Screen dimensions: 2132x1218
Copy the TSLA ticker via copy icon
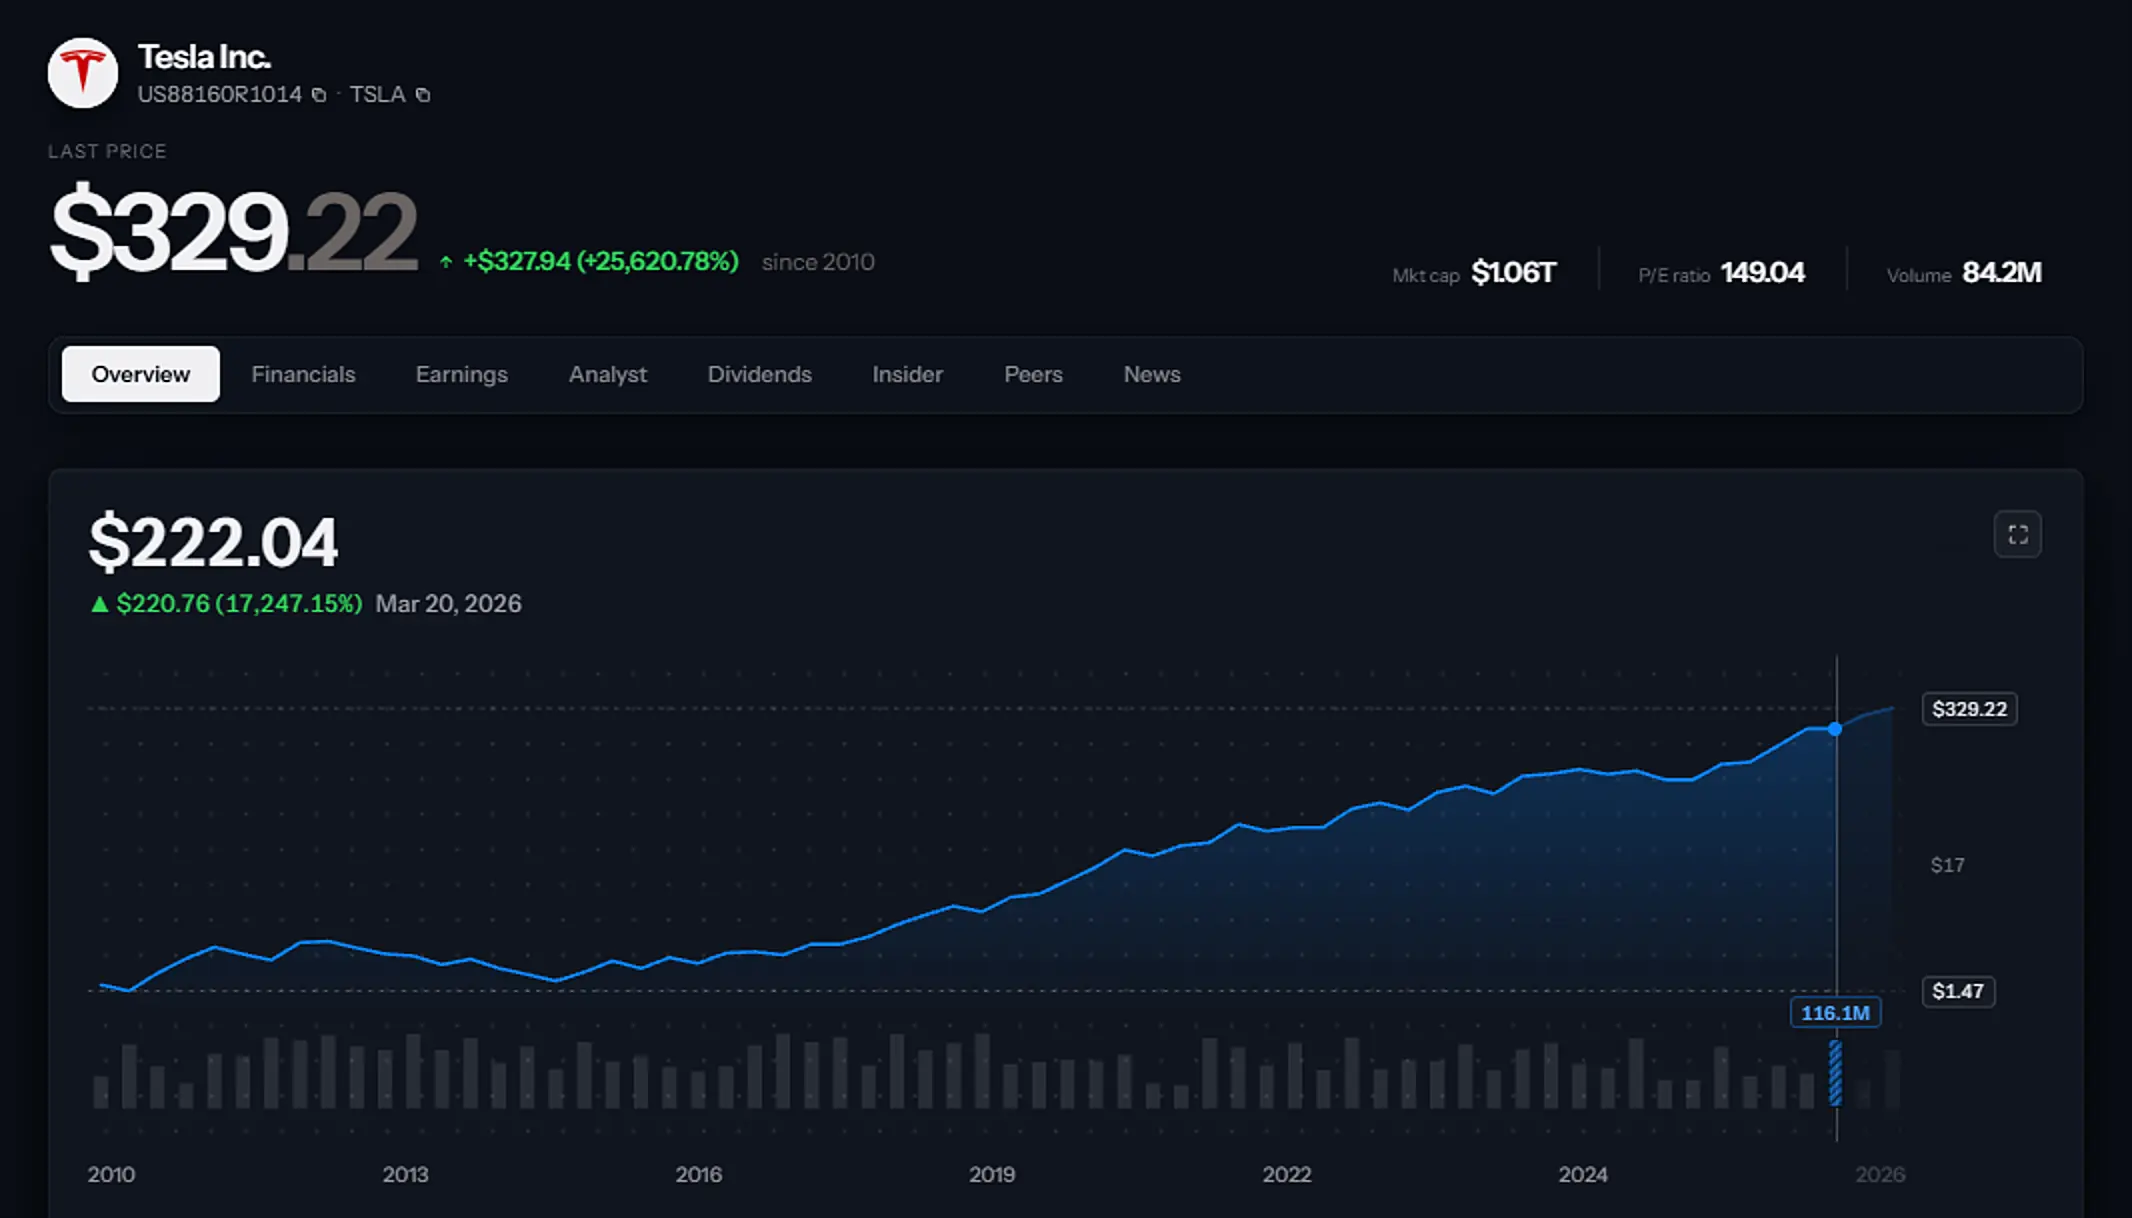423,95
